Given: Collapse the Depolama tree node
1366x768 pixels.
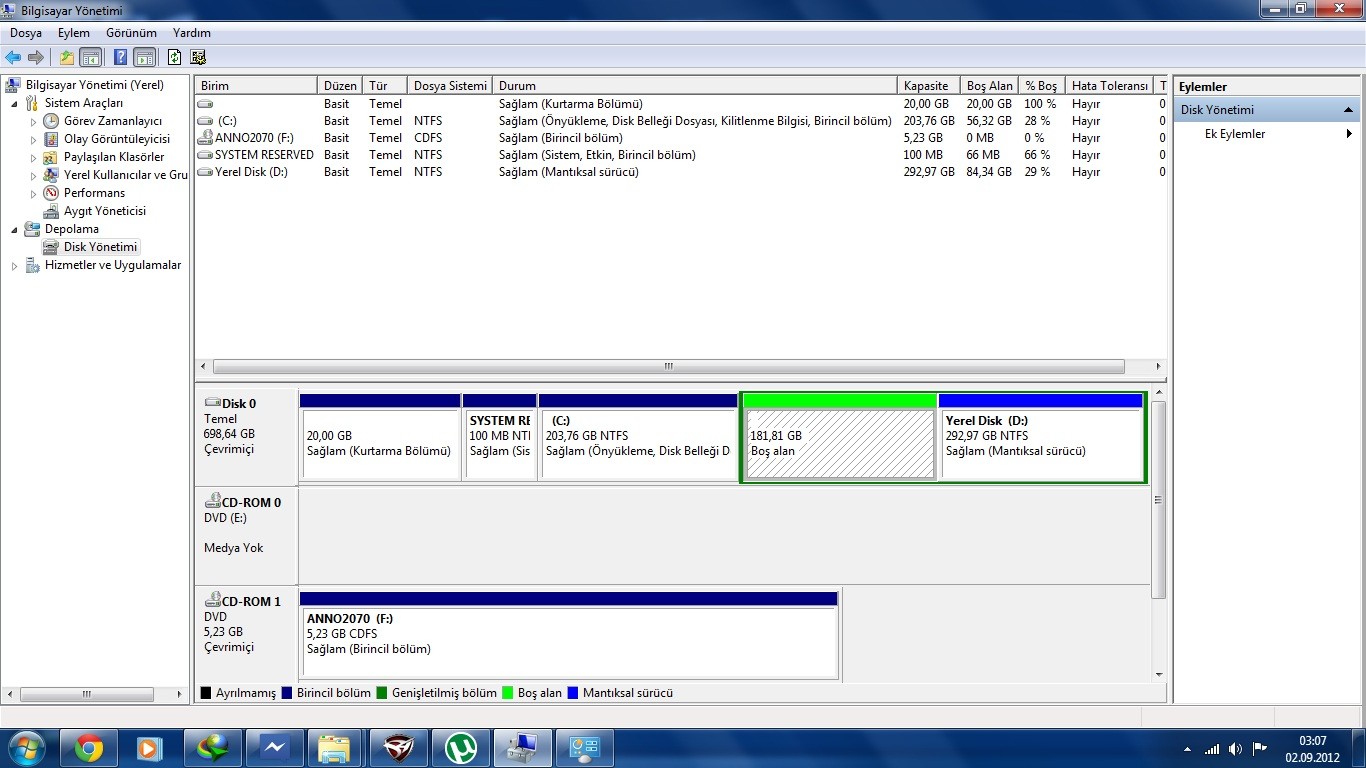Looking at the screenshot, I should click(x=15, y=230).
